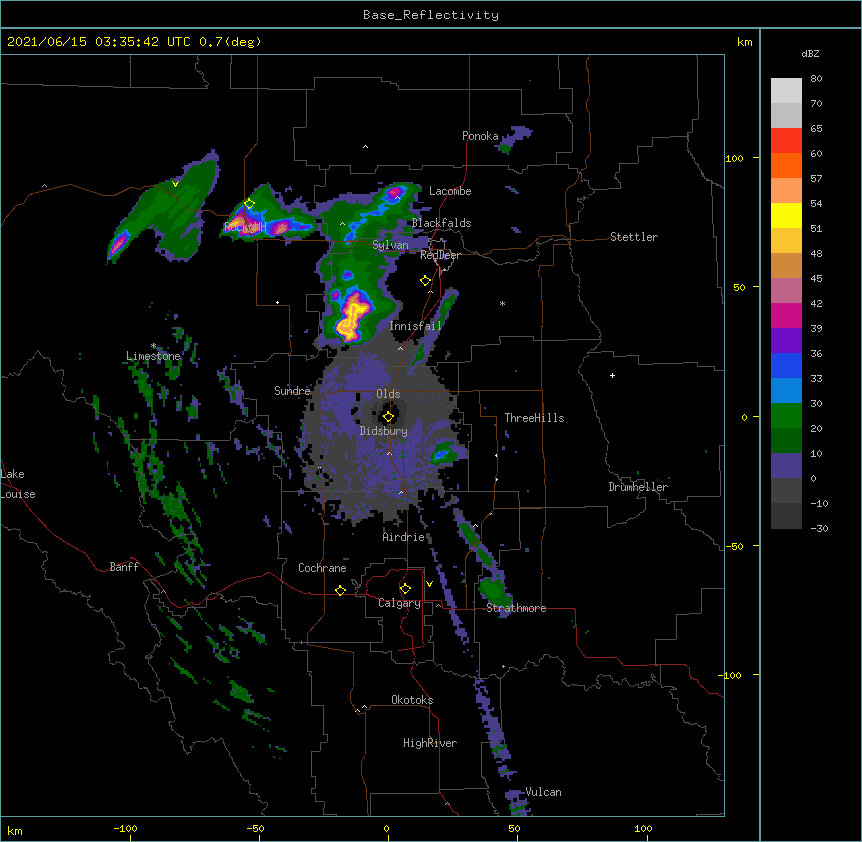The width and height of the screenshot is (862, 842).
Task: Click the magenta 39-42 dBZ legend swatch
Action: pos(786,315)
